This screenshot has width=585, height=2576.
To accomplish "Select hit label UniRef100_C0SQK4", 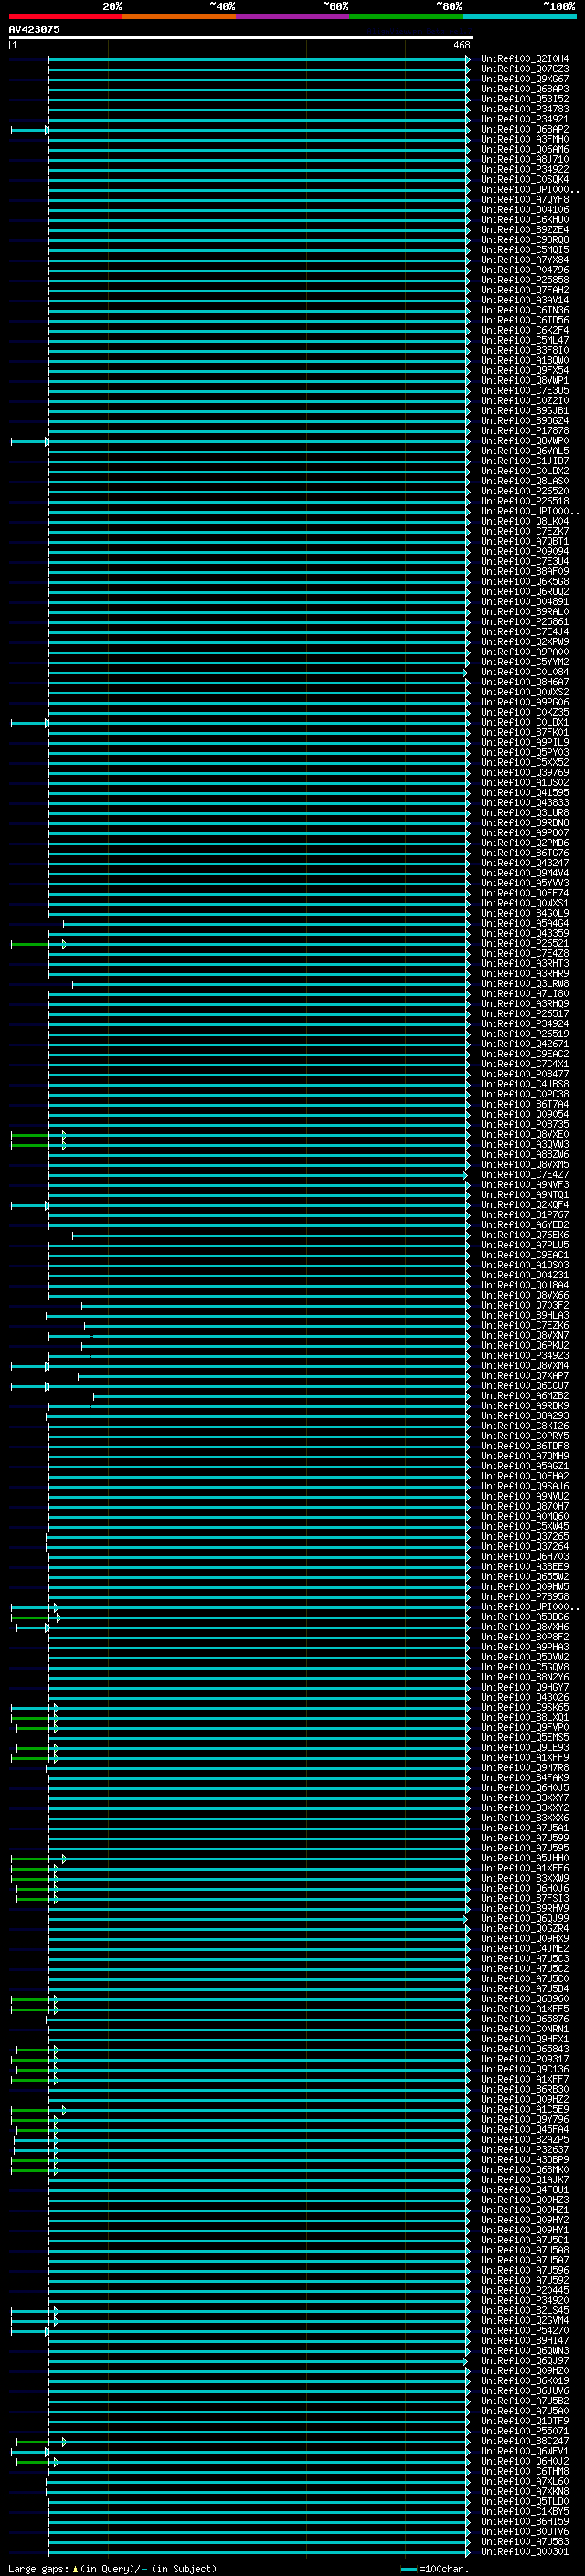I will tap(525, 179).
